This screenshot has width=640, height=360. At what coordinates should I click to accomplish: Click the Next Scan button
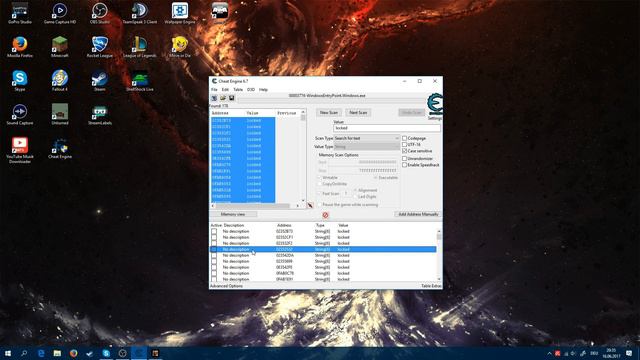point(358,113)
